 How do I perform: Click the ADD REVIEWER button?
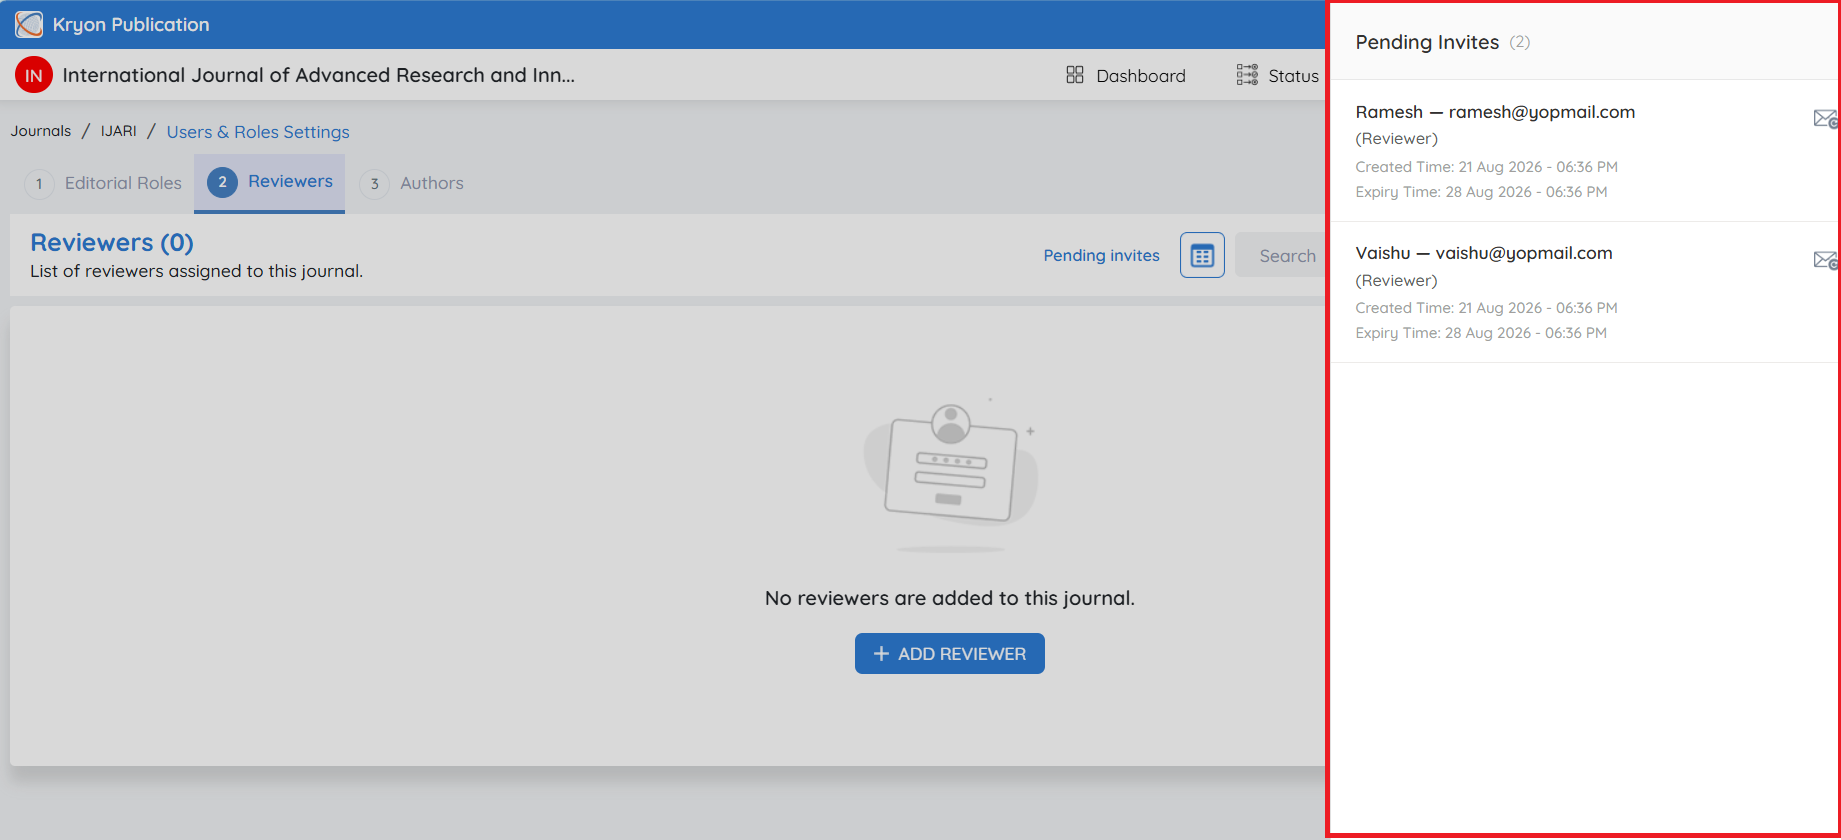(x=950, y=653)
